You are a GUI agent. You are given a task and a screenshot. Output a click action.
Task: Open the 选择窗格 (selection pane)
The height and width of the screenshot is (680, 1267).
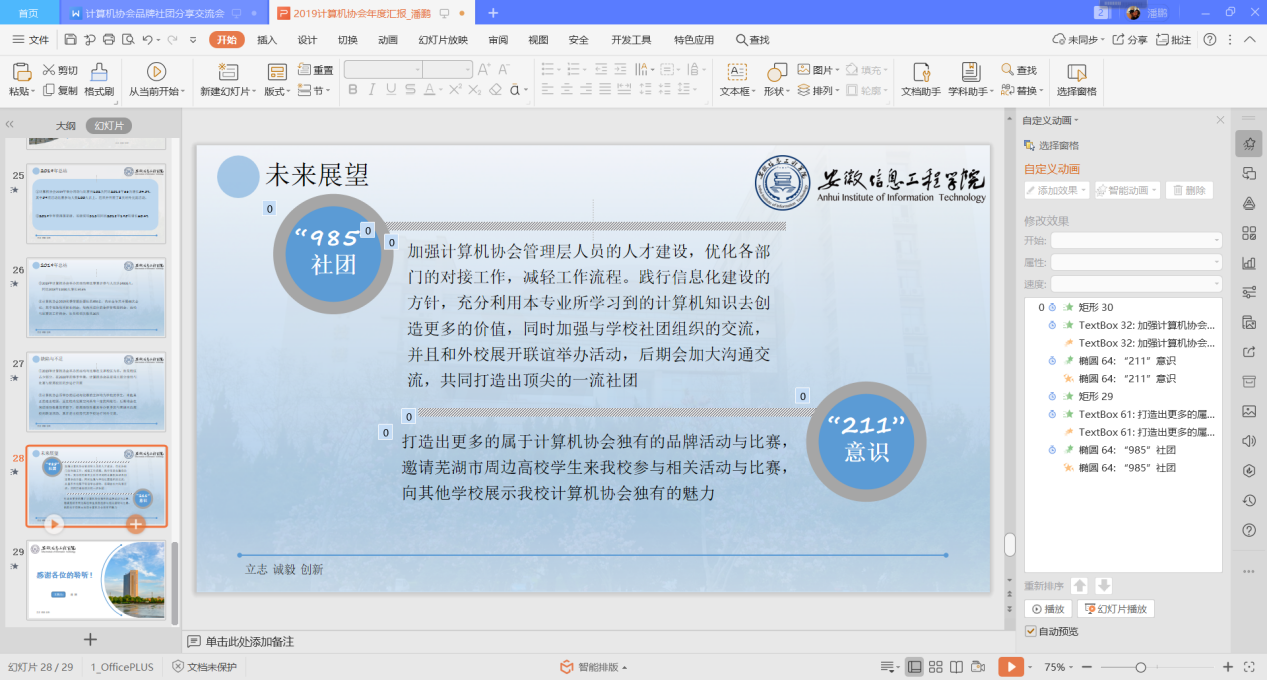tap(1075, 79)
